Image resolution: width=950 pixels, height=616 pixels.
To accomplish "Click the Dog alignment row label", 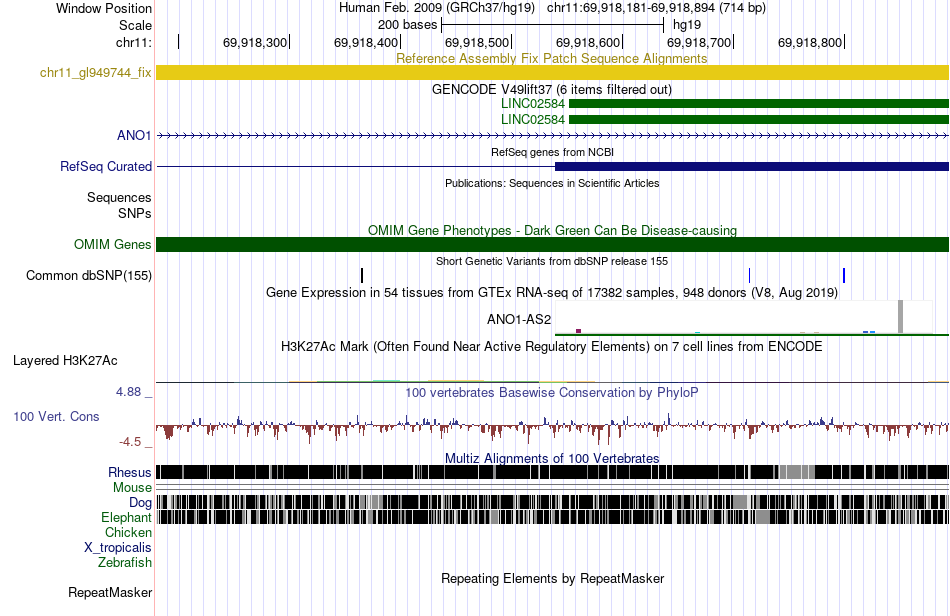I will (x=140, y=503).
